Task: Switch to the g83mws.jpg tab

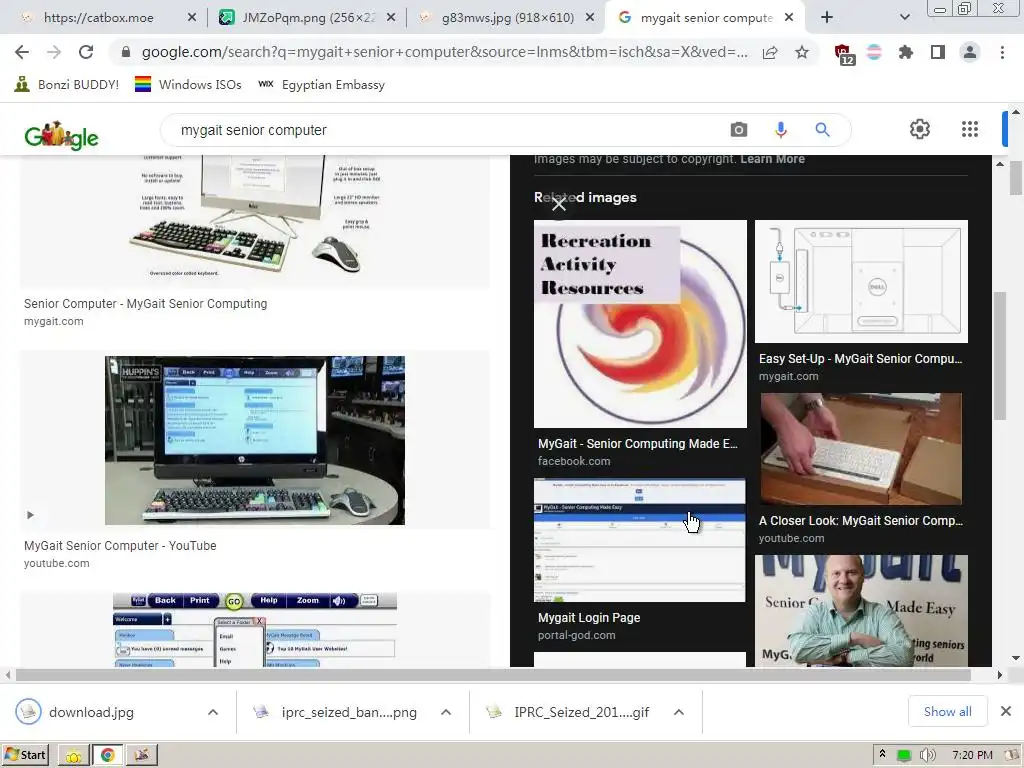Action: coord(506,18)
